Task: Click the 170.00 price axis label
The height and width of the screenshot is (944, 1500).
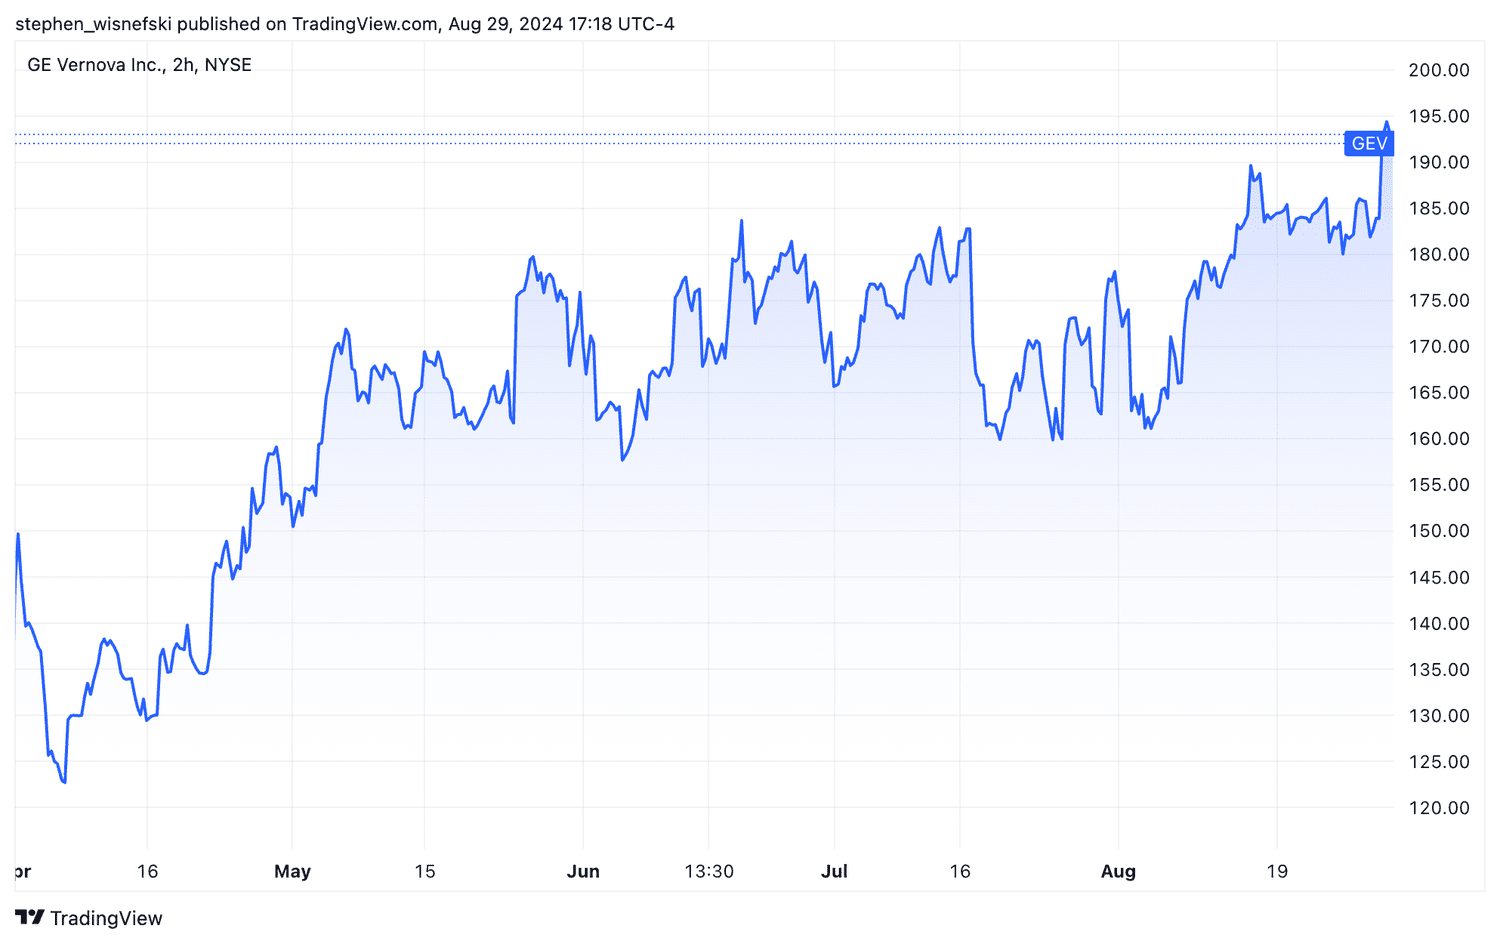Action: (x=1439, y=346)
